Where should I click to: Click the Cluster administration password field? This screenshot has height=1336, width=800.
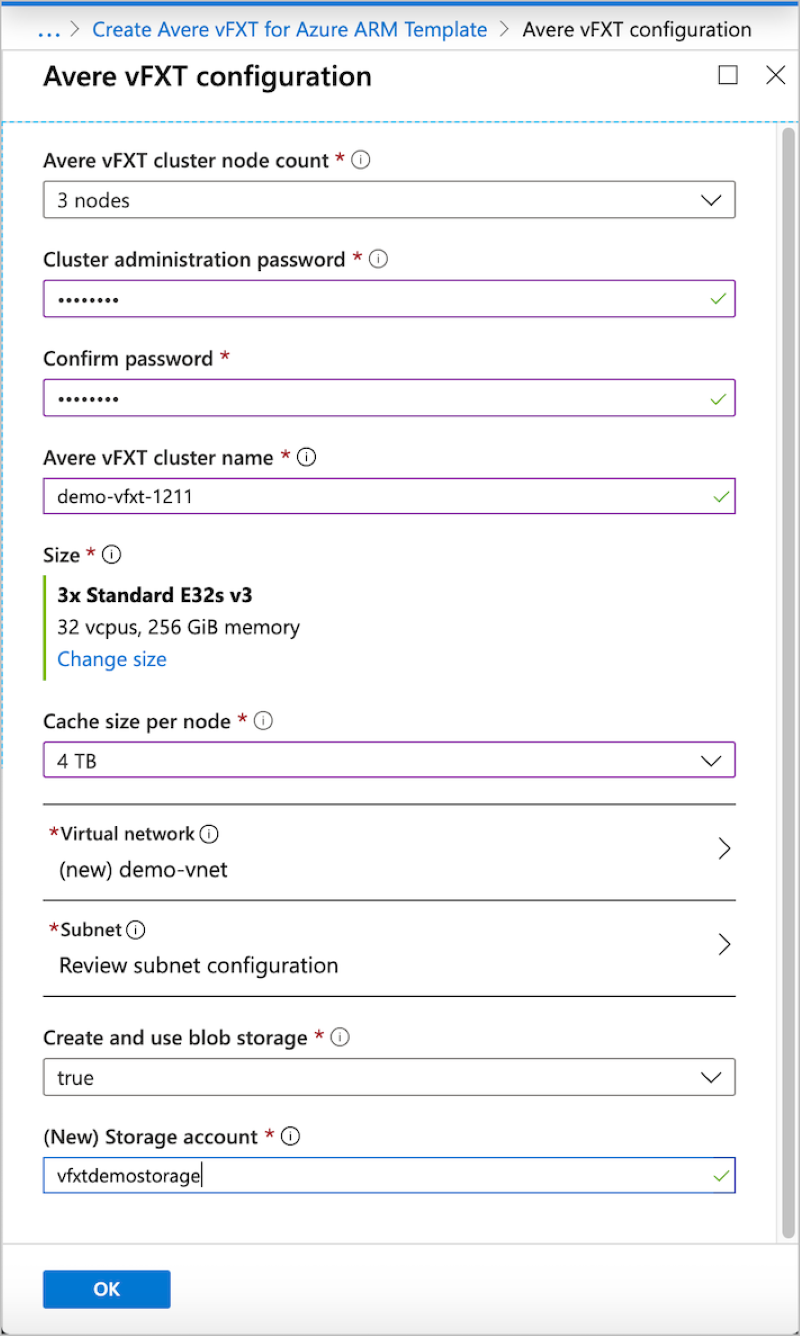[389, 299]
